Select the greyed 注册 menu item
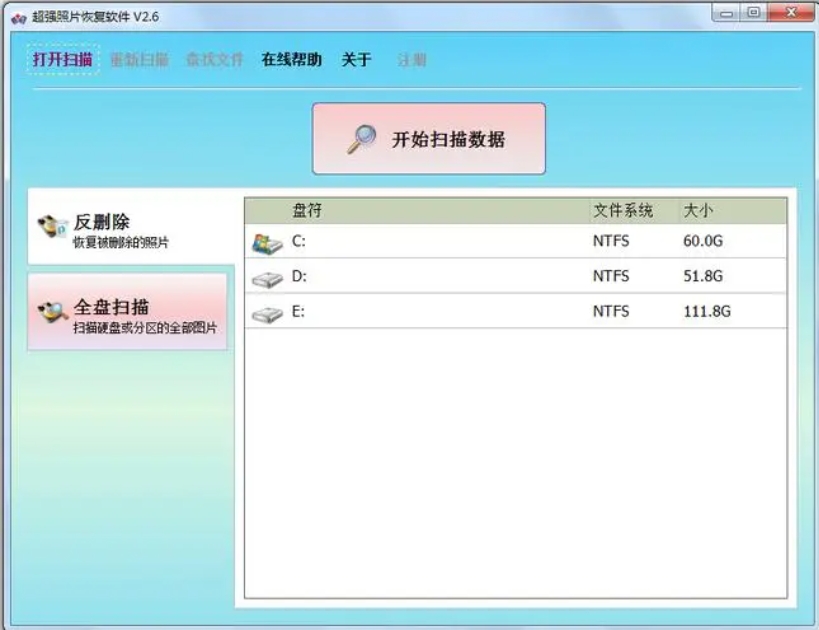 [412, 60]
